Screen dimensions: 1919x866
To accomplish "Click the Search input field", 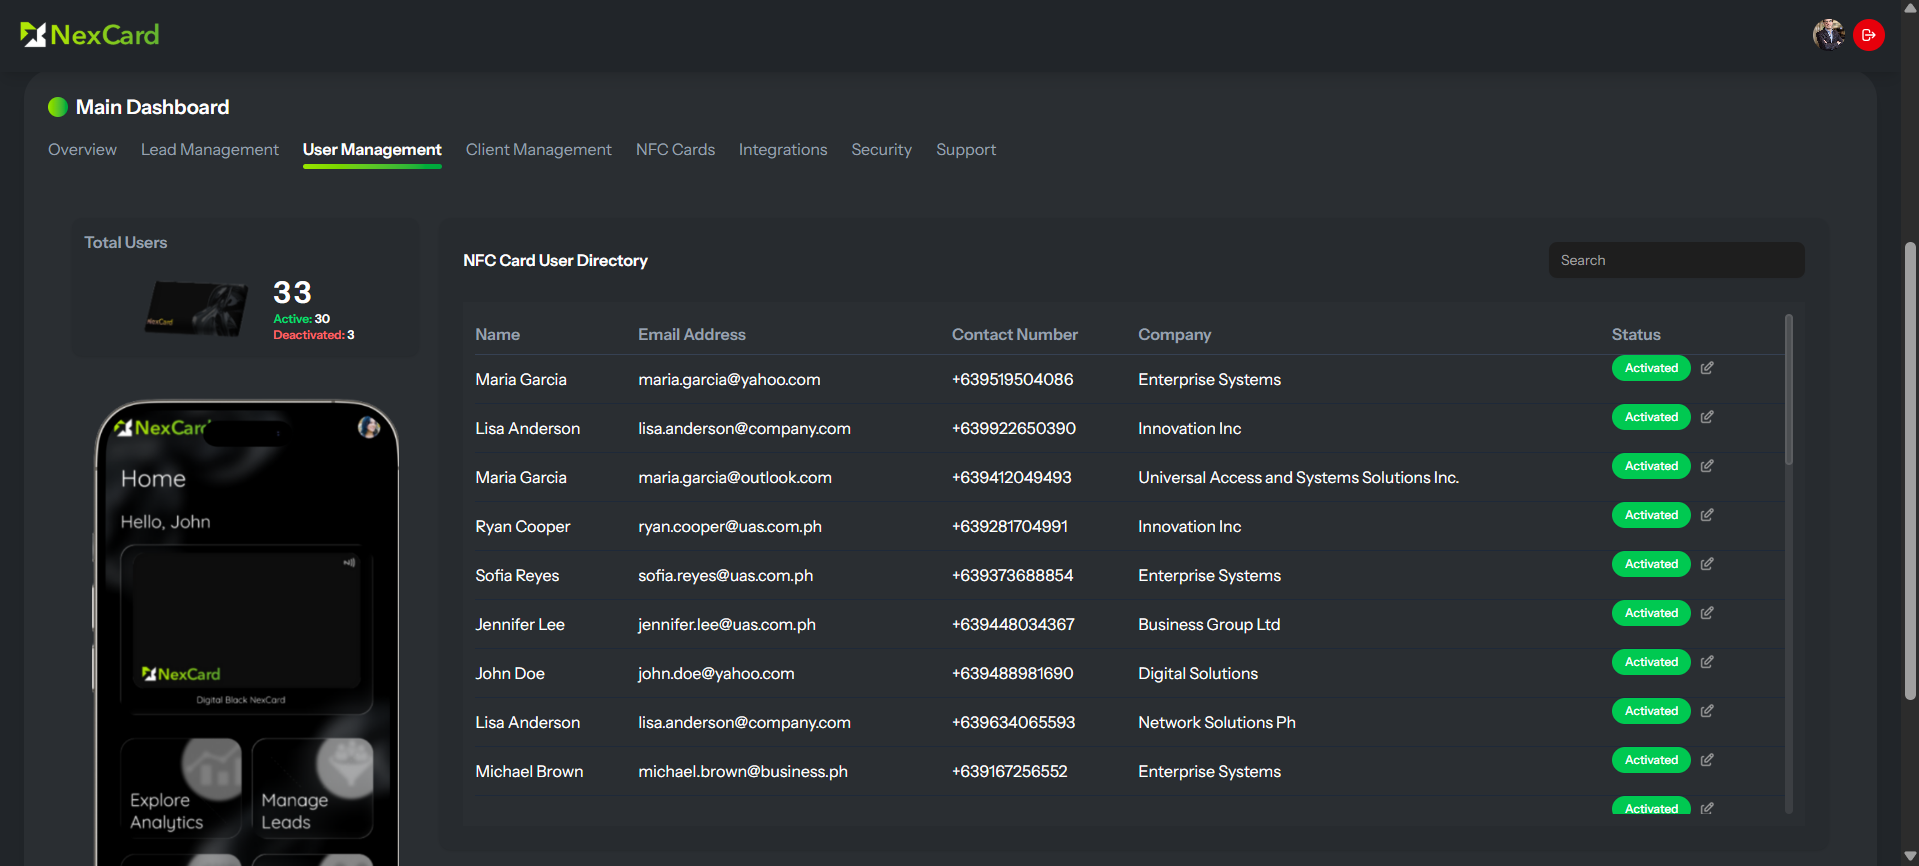I will coord(1676,260).
